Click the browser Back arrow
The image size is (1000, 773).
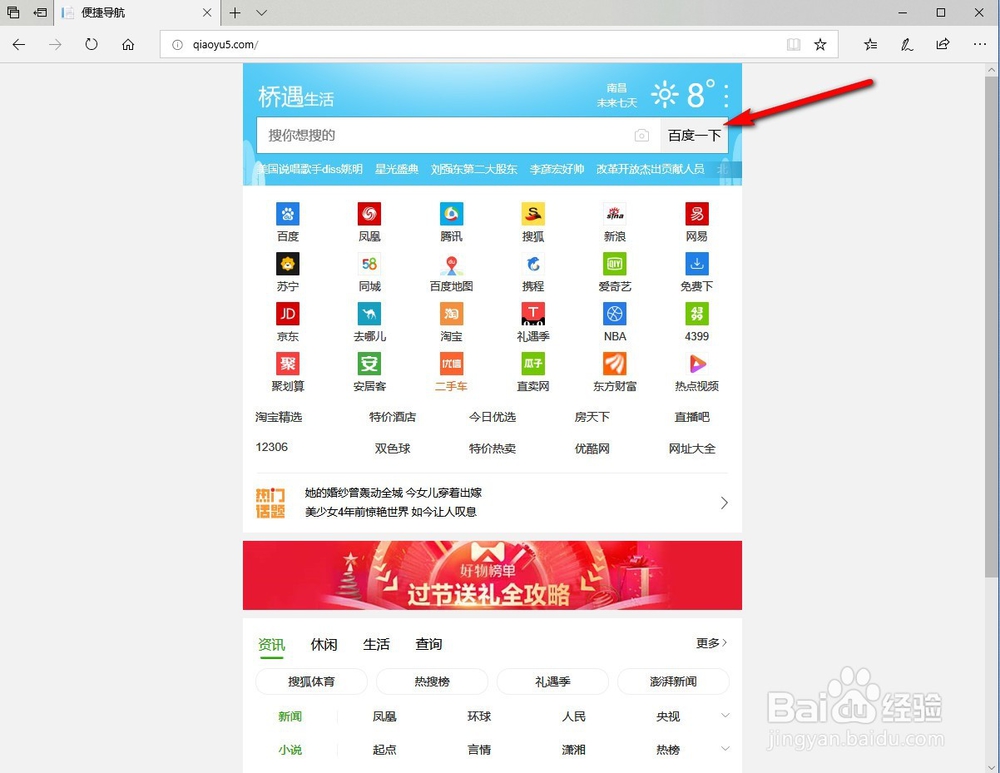tap(19, 44)
